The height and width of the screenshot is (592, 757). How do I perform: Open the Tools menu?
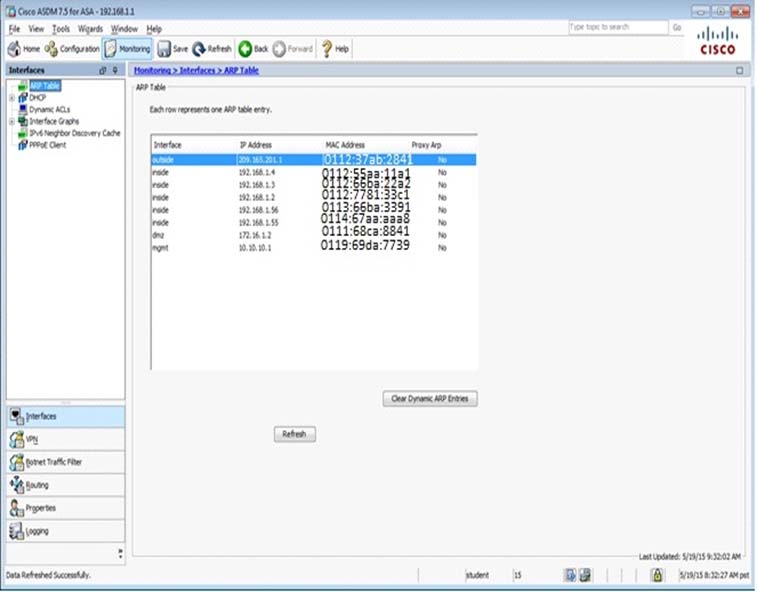click(x=61, y=29)
